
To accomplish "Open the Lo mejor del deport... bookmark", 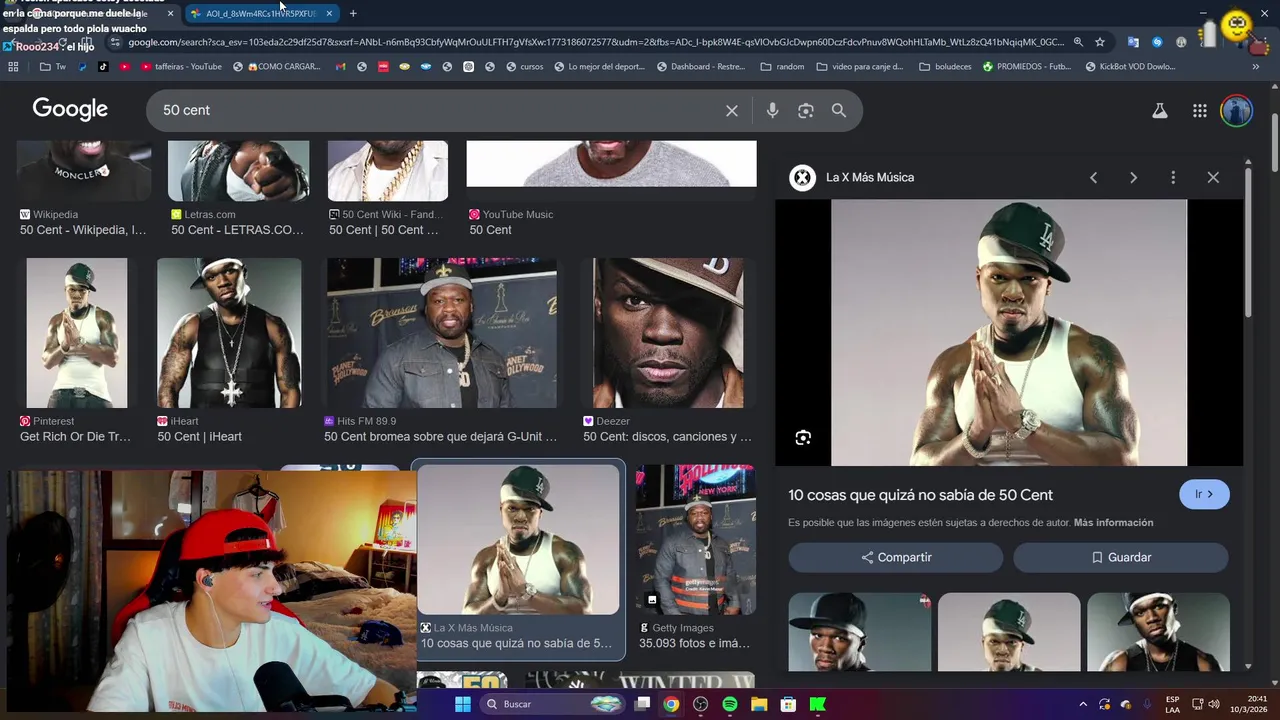I will [x=599, y=67].
